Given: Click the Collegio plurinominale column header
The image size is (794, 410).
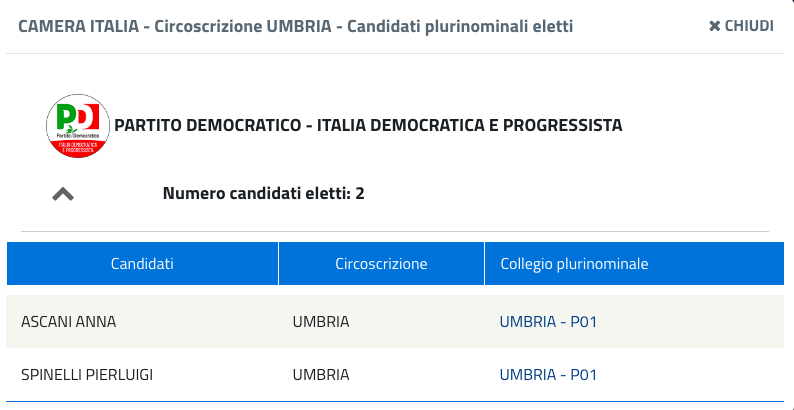Looking at the screenshot, I should pyautogui.click(x=574, y=264).
